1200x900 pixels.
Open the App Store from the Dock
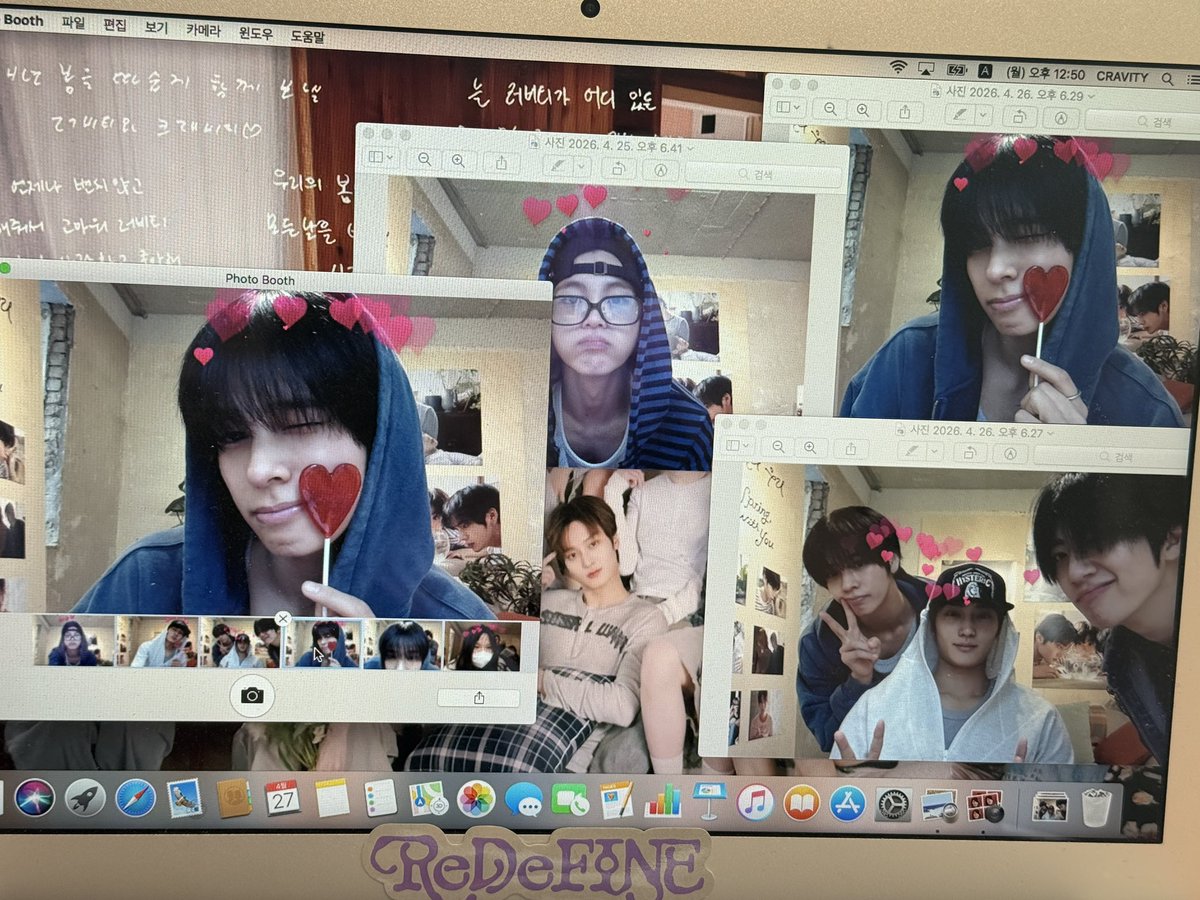pyautogui.click(x=847, y=802)
